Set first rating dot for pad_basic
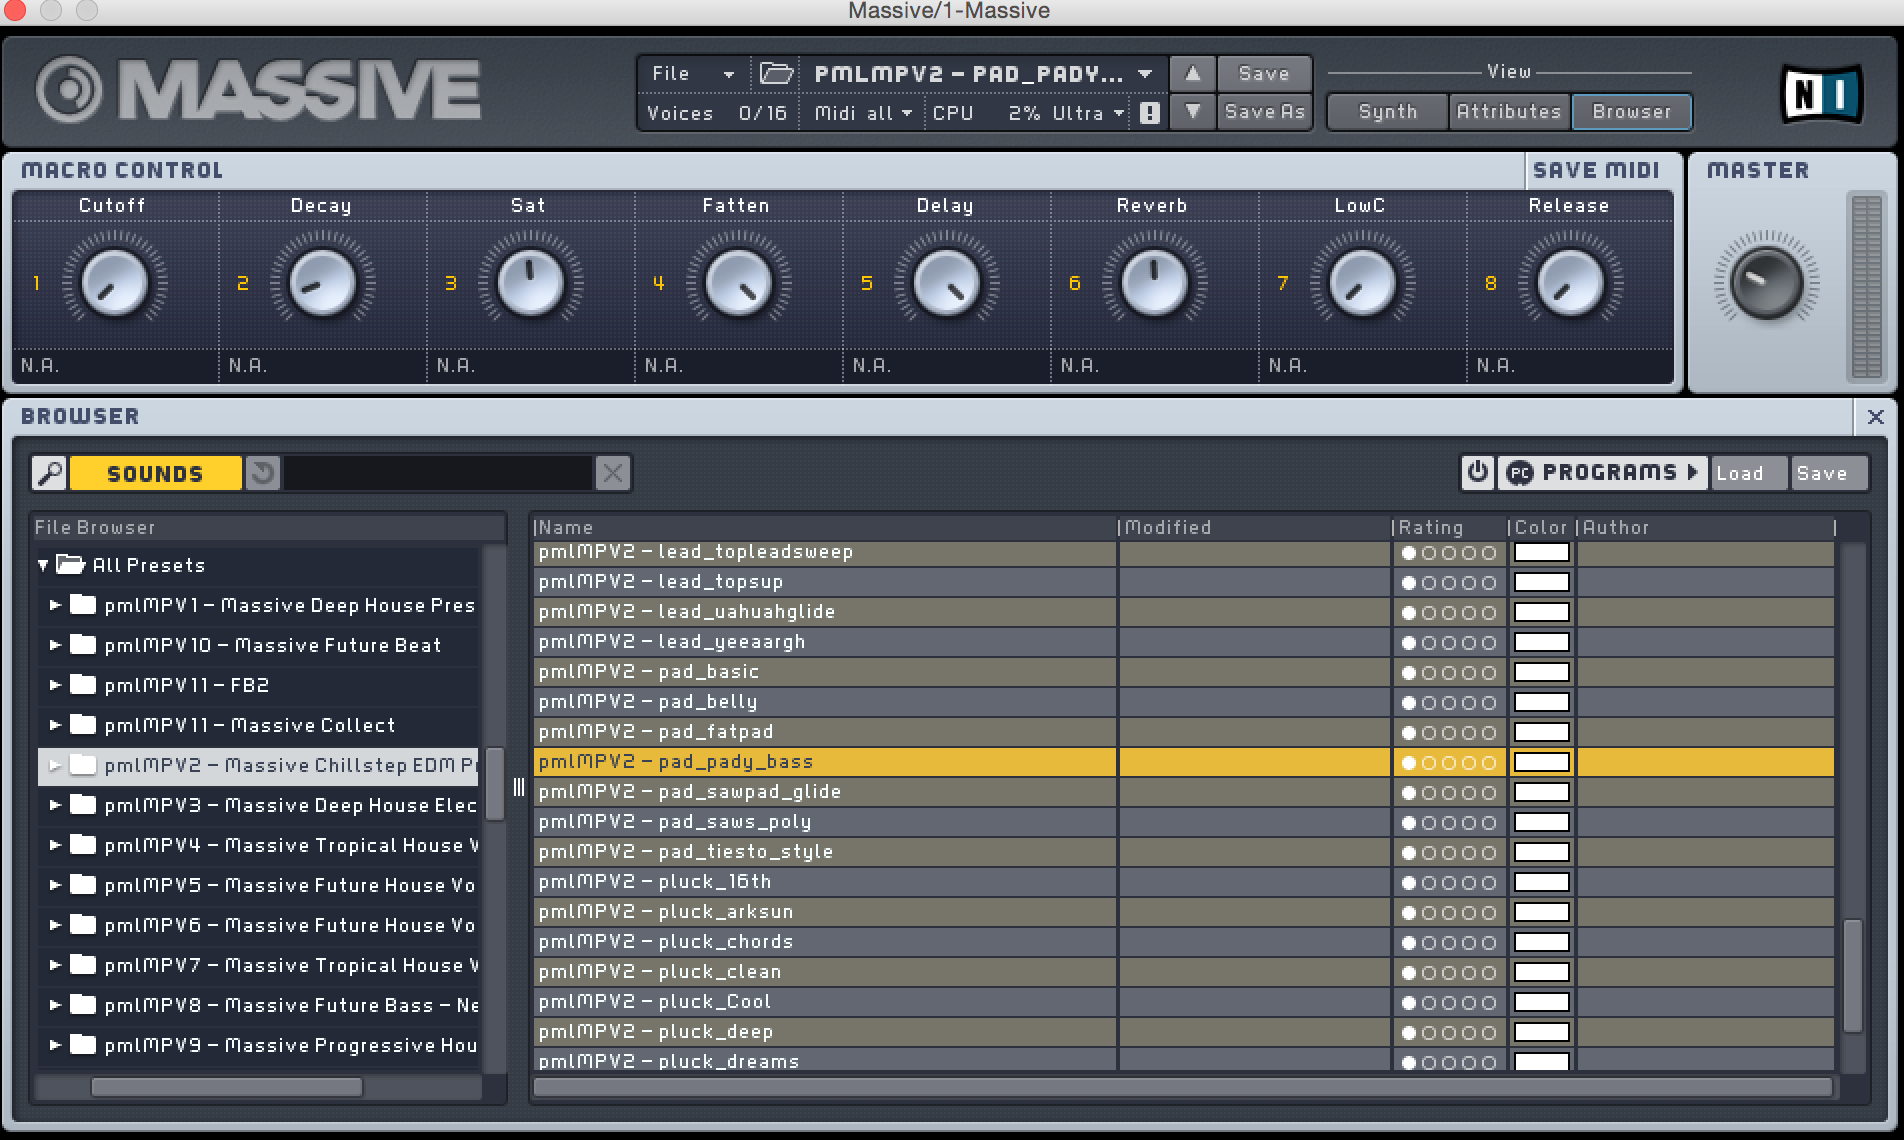1904x1140 pixels. [x=1409, y=672]
